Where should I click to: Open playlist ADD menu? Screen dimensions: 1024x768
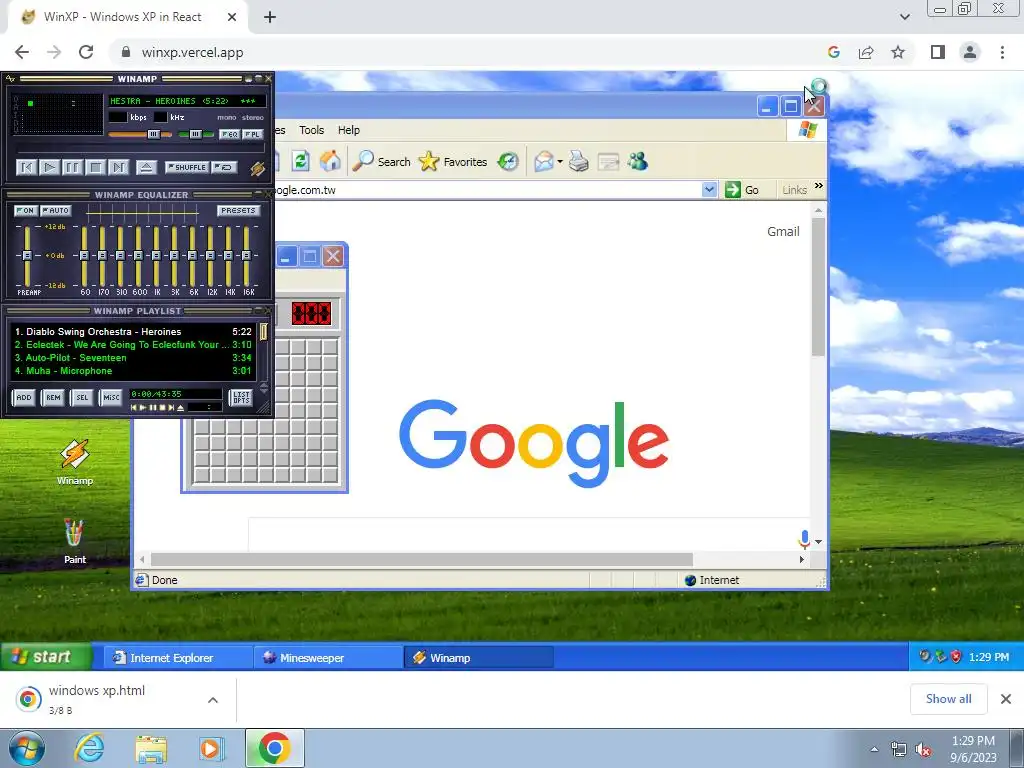tap(24, 398)
